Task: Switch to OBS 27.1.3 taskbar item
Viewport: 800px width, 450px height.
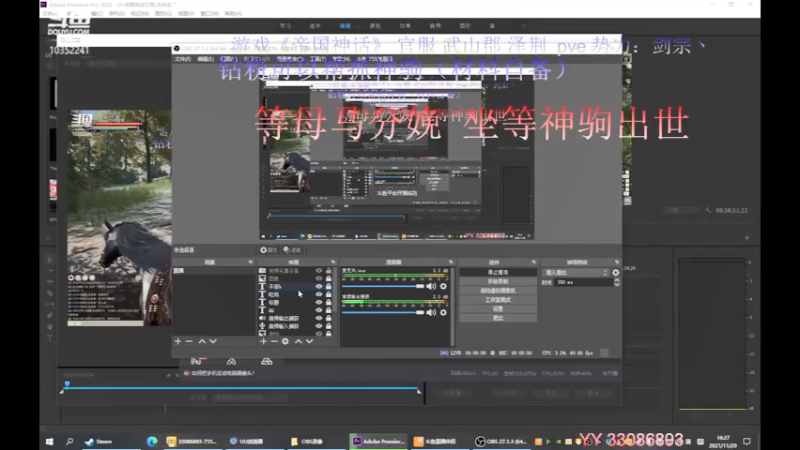Action: pos(504,441)
